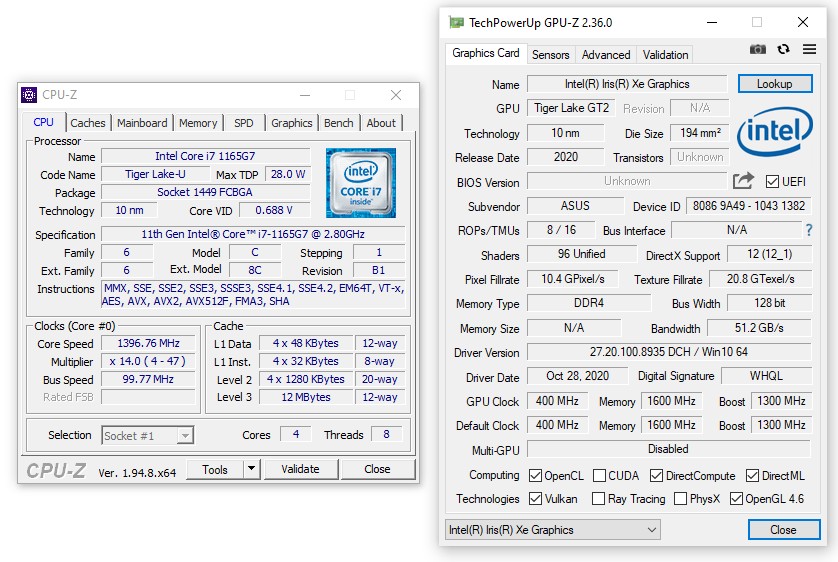This screenshot has width=838, height=562.
Task: Click the Threads value 8
Action: [x=386, y=434]
